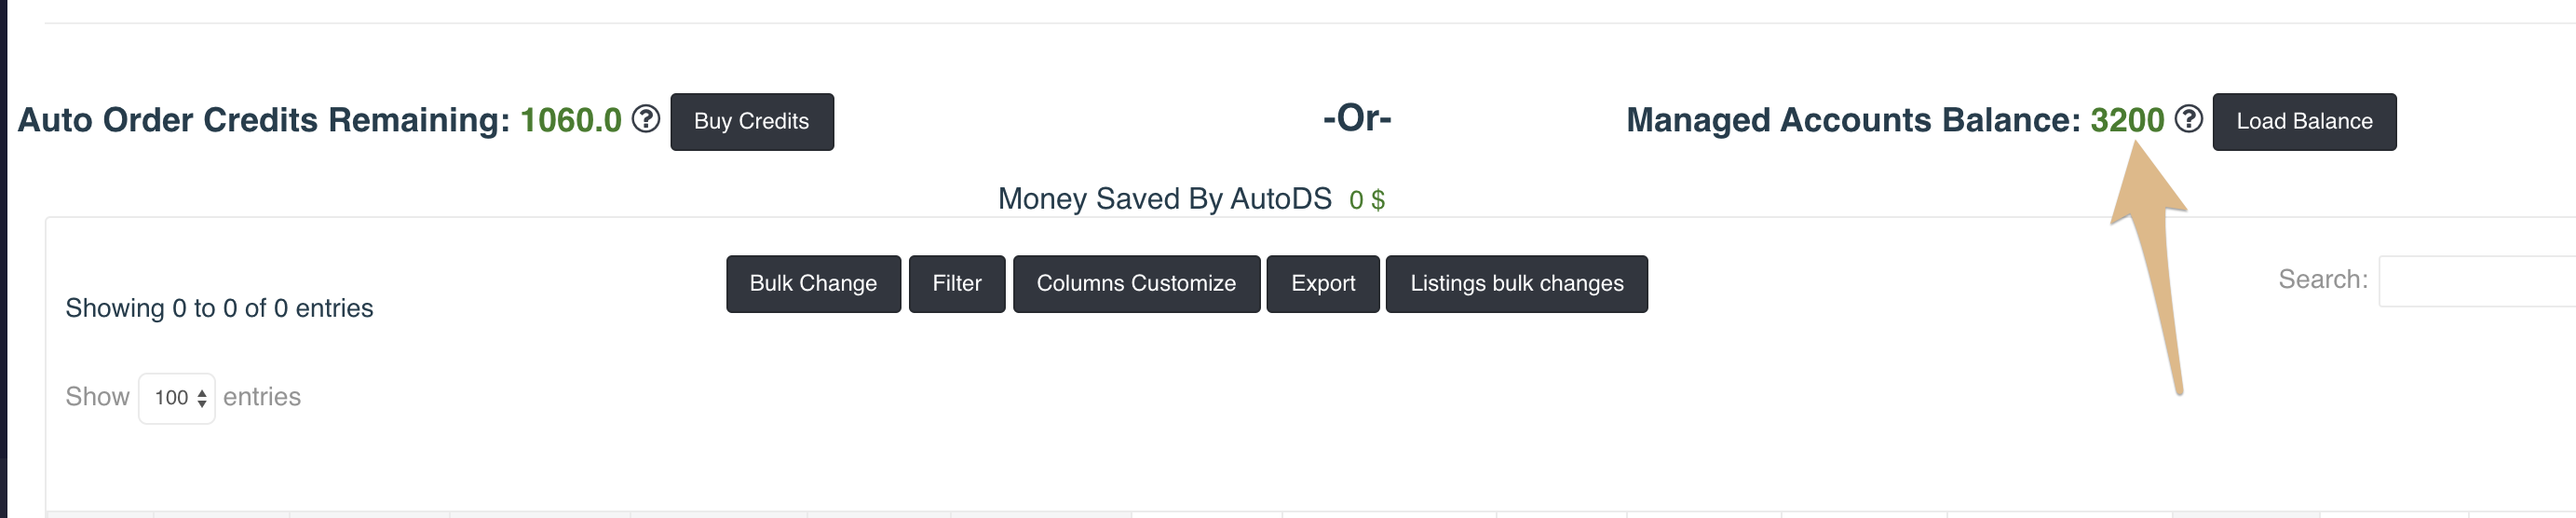Open the Filter options
Screen dimensions: 2576x518
pos(956,284)
